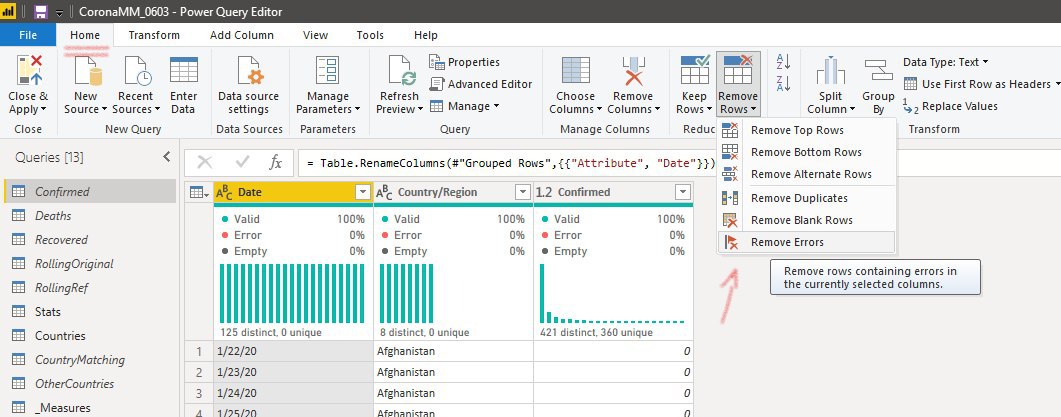This screenshot has width=1061, height=417.
Task: Select Remove Blank Rows menu item
Action: [807, 220]
